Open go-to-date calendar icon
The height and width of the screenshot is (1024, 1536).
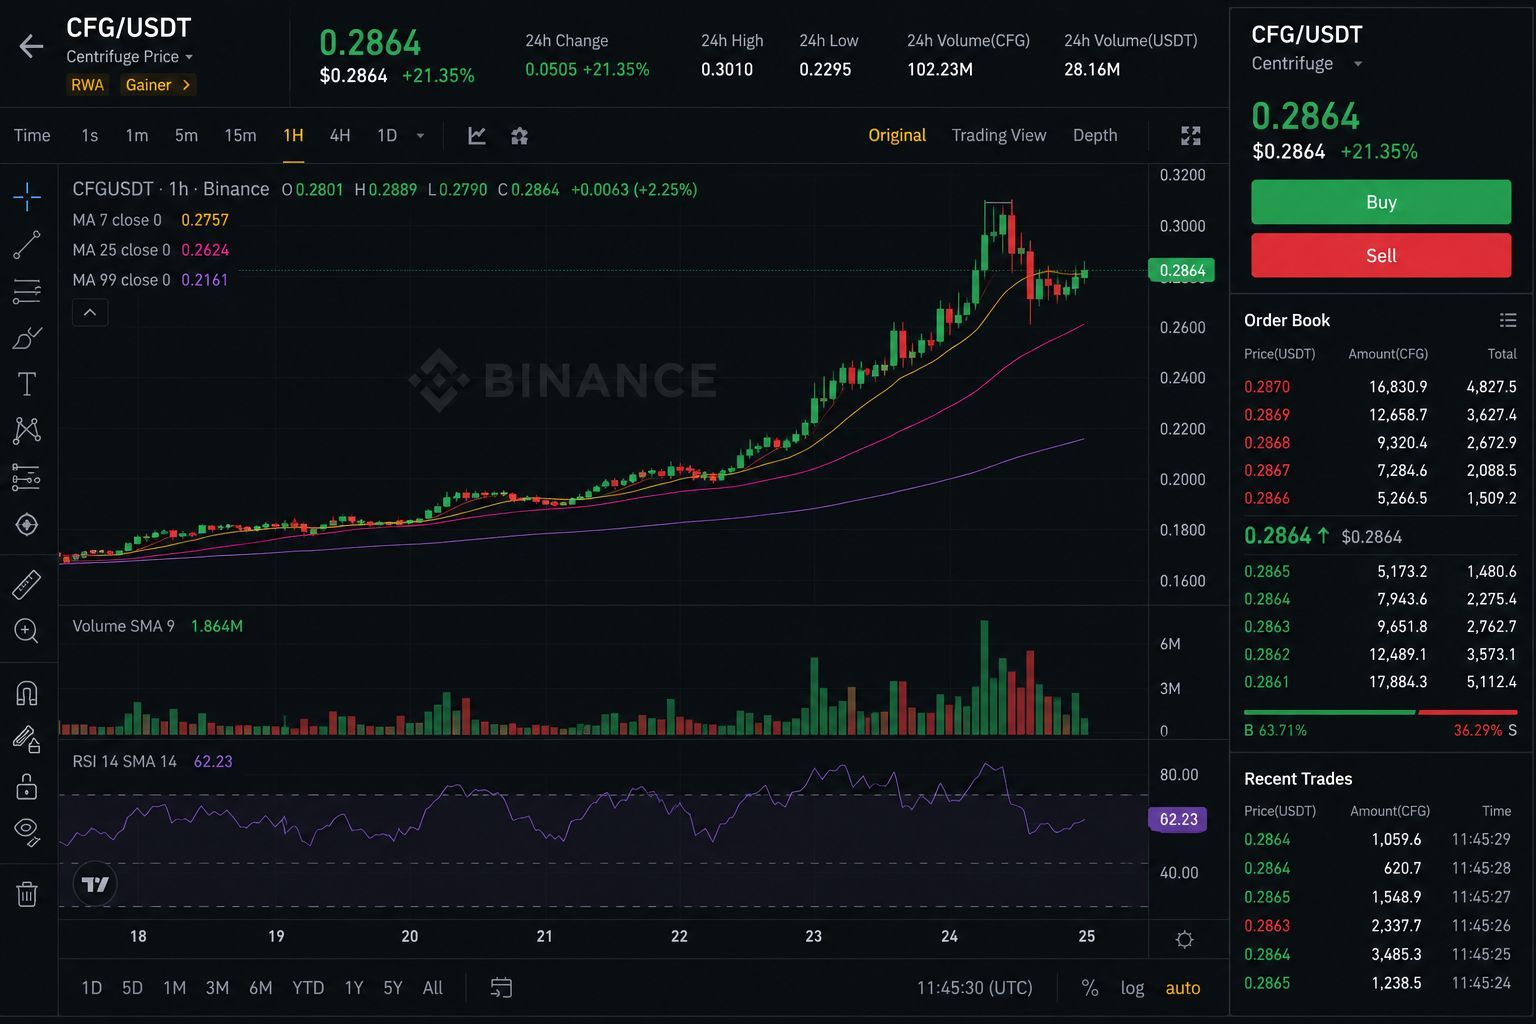[x=501, y=988]
